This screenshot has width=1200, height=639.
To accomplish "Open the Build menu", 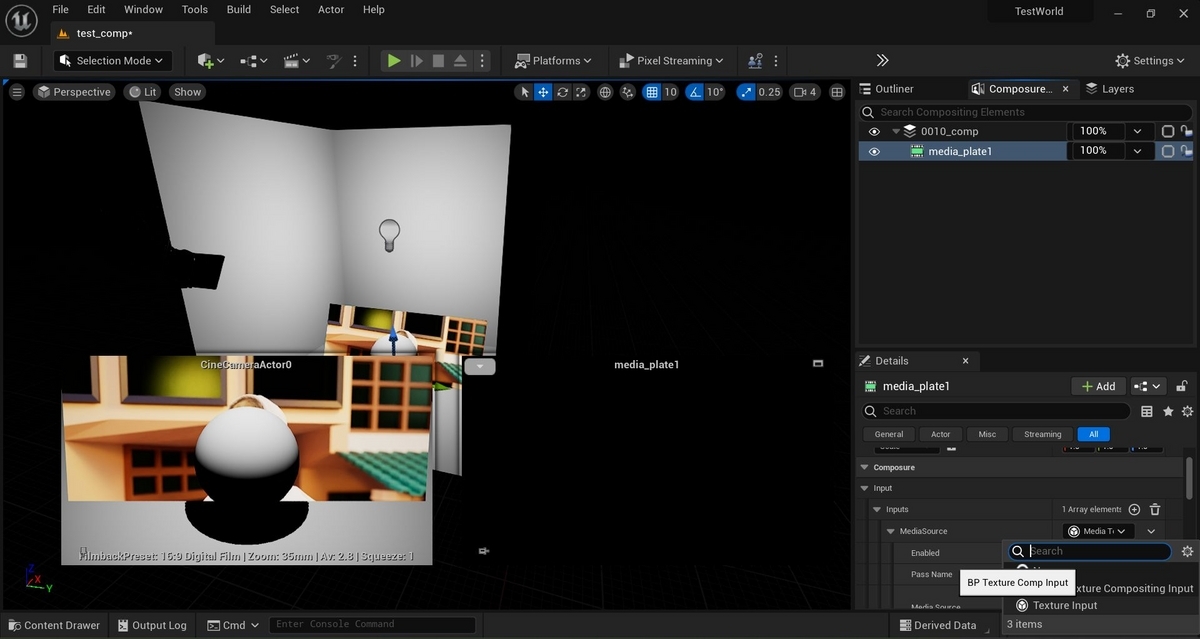I will point(239,10).
